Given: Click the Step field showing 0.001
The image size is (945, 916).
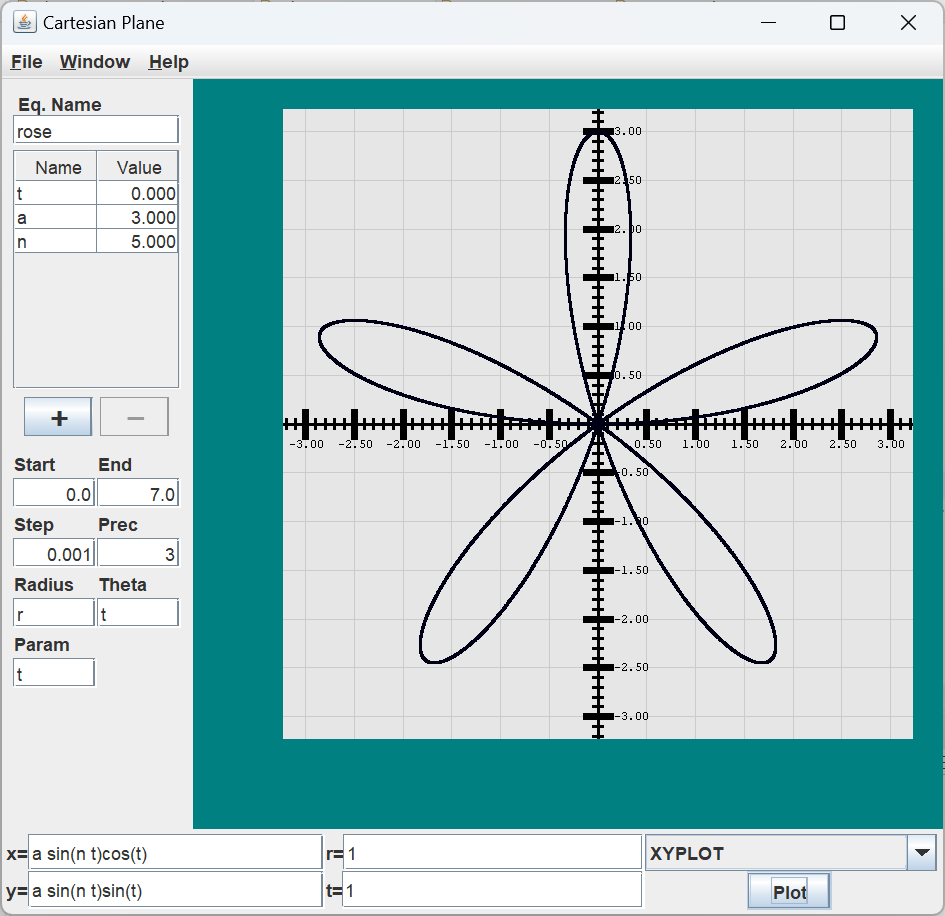Looking at the screenshot, I should (x=54, y=554).
